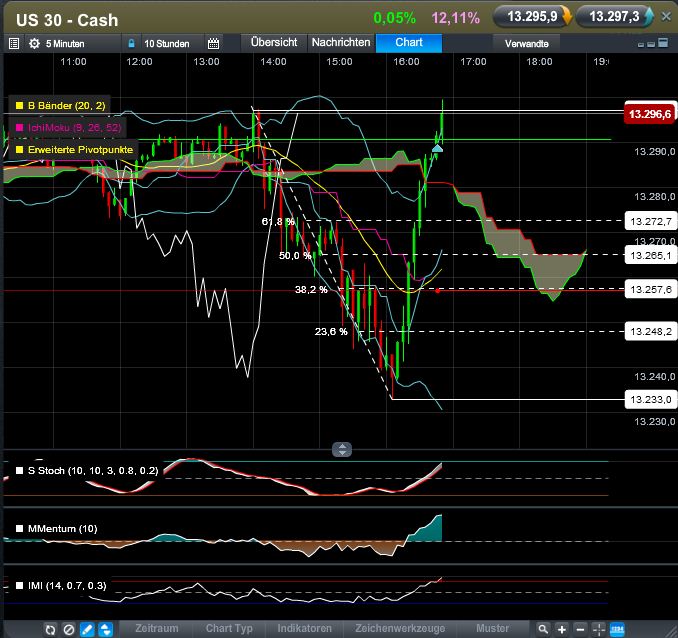Select the 61,8 % Fibonacci level label

click(x=278, y=221)
